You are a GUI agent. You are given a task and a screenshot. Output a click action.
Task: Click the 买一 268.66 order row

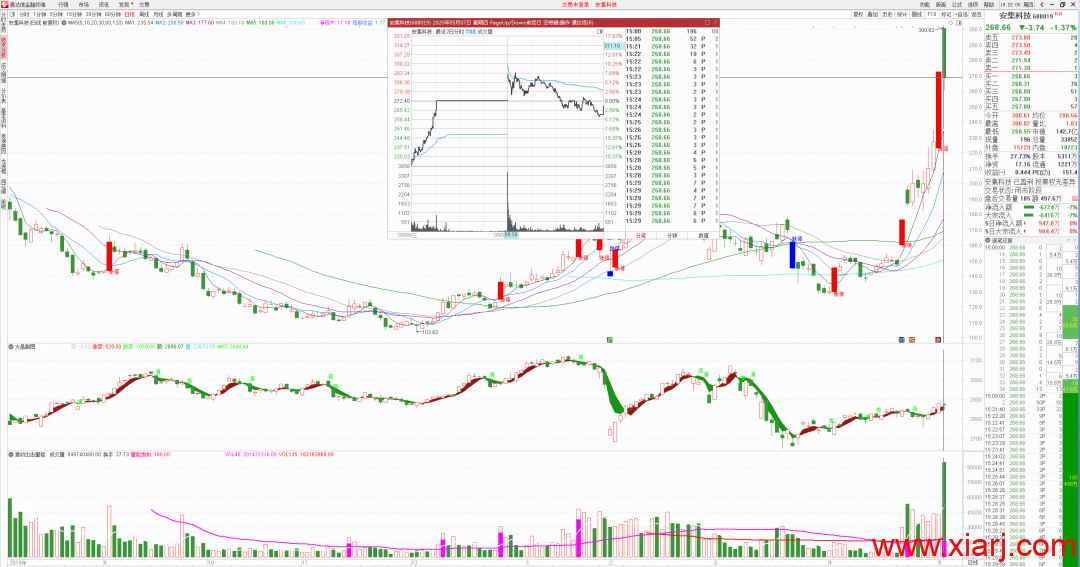tap(1031, 76)
